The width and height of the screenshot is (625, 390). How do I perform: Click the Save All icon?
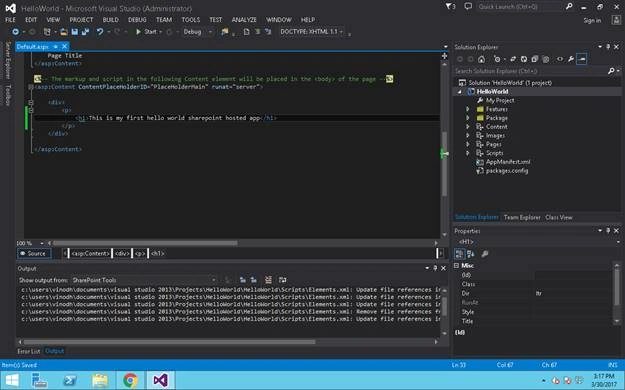coord(85,32)
